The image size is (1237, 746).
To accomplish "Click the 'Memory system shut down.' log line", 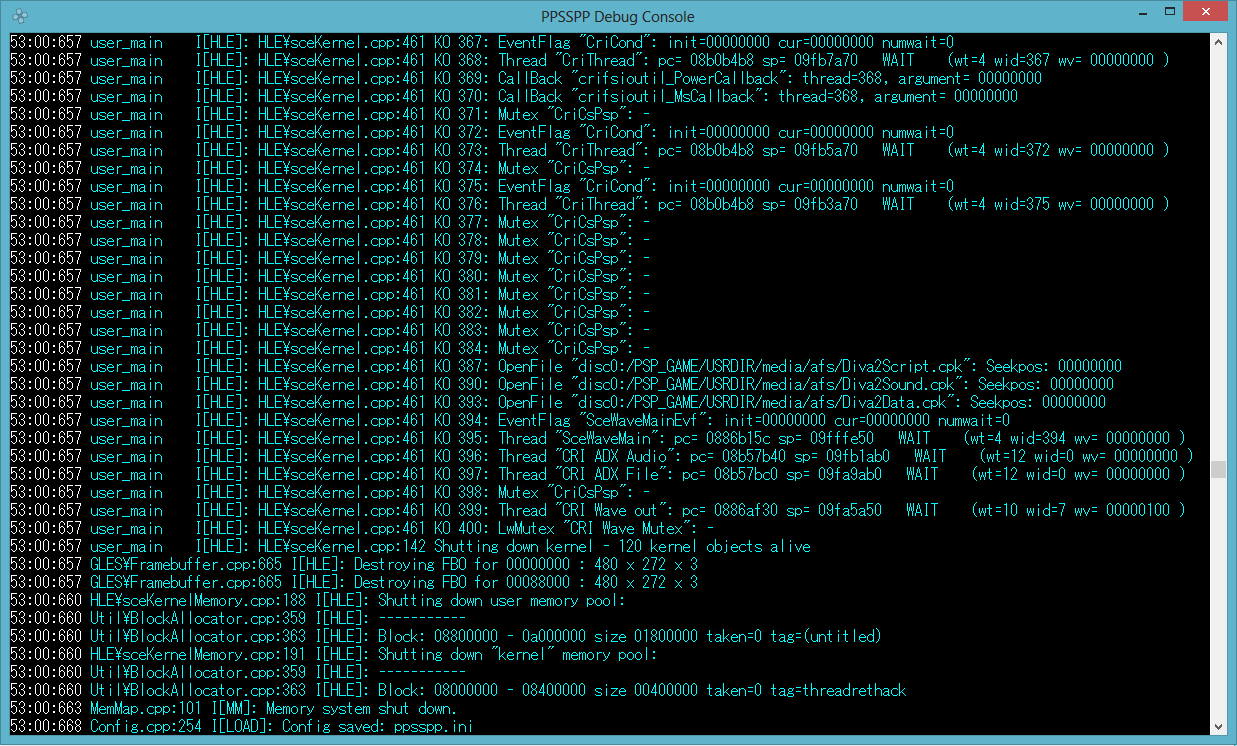I will point(234,708).
